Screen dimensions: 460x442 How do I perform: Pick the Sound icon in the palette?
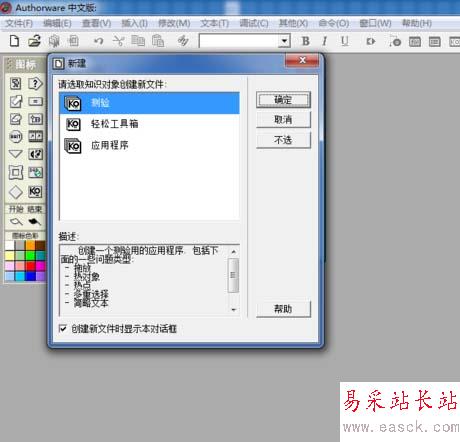[36, 154]
